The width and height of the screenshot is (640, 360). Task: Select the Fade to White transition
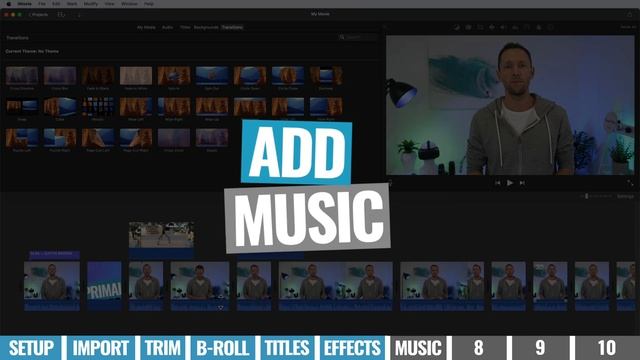(136, 76)
